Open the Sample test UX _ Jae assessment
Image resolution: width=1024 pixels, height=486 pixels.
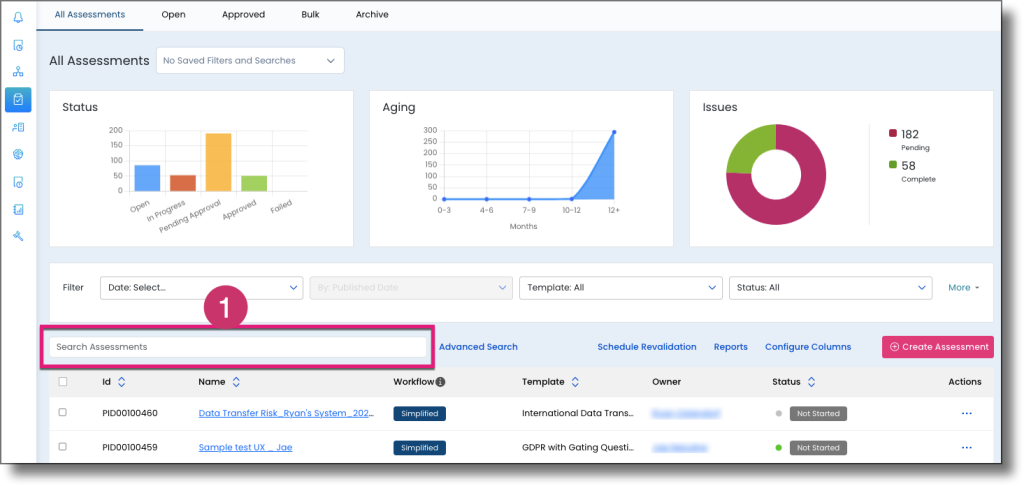point(246,447)
